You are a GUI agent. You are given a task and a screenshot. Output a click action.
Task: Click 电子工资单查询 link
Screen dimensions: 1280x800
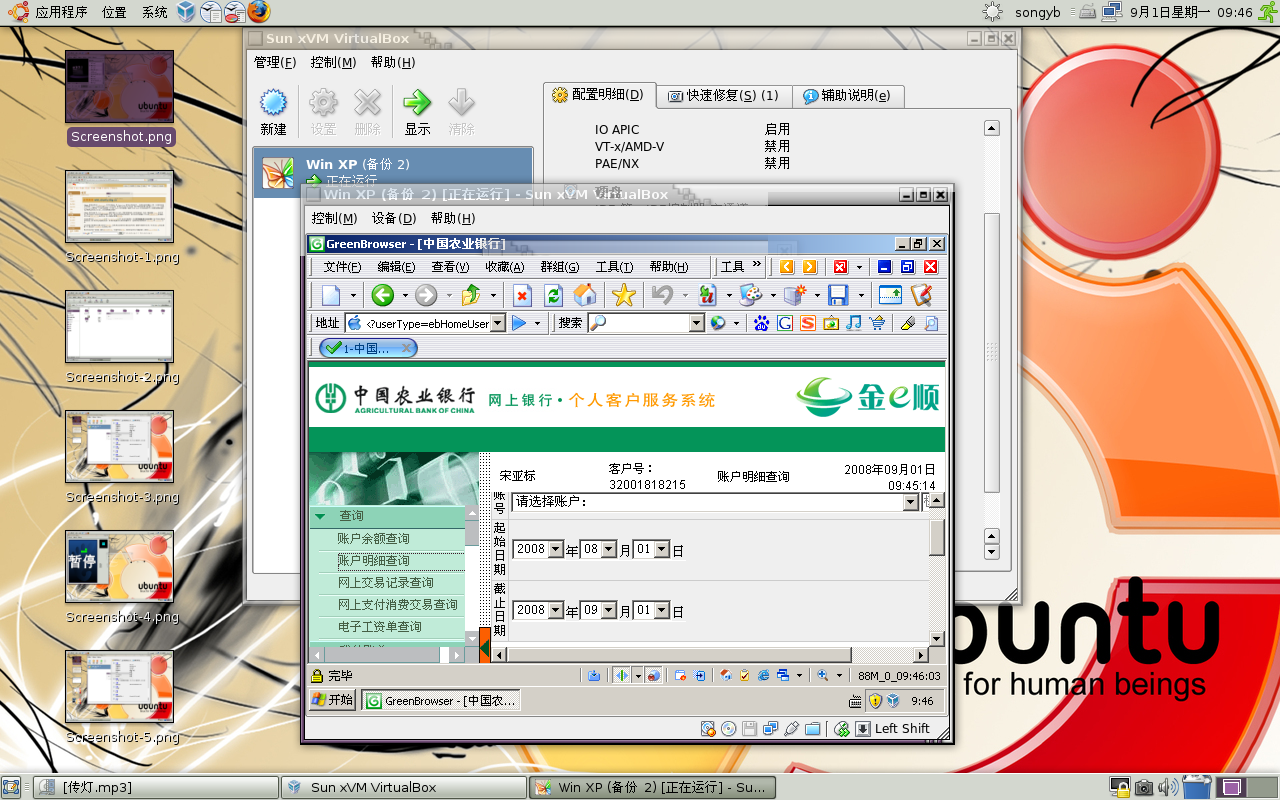(379, 626)
